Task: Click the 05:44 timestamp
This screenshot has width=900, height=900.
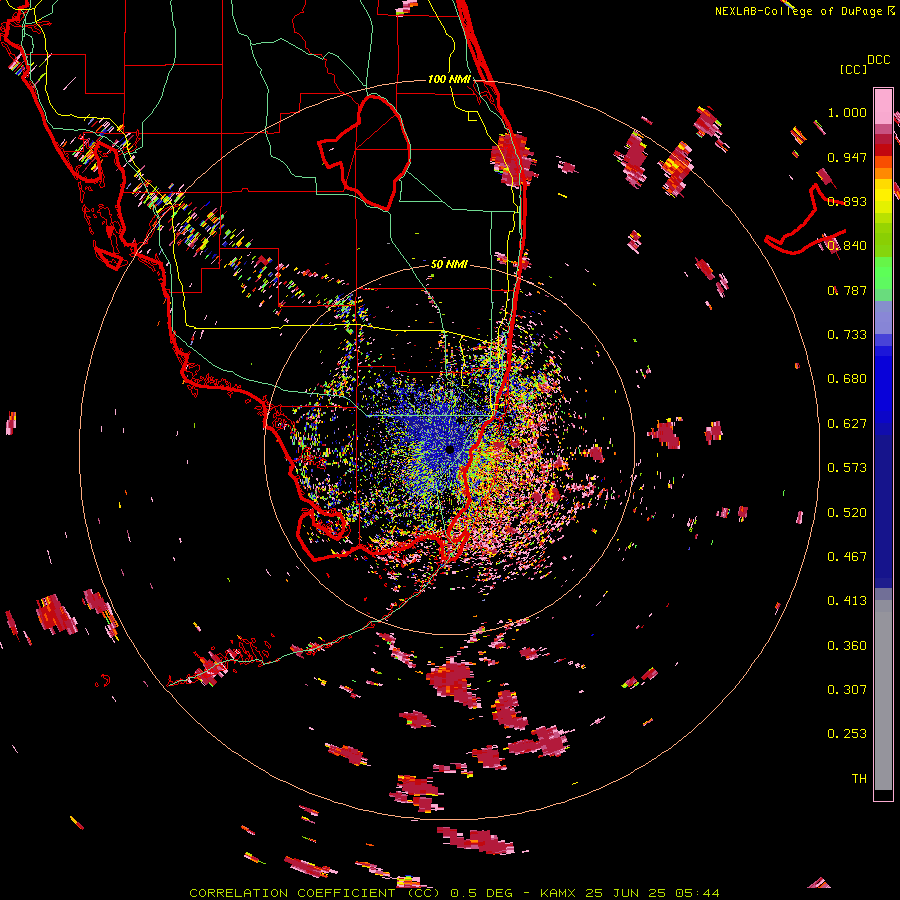Action: [696, 893]
